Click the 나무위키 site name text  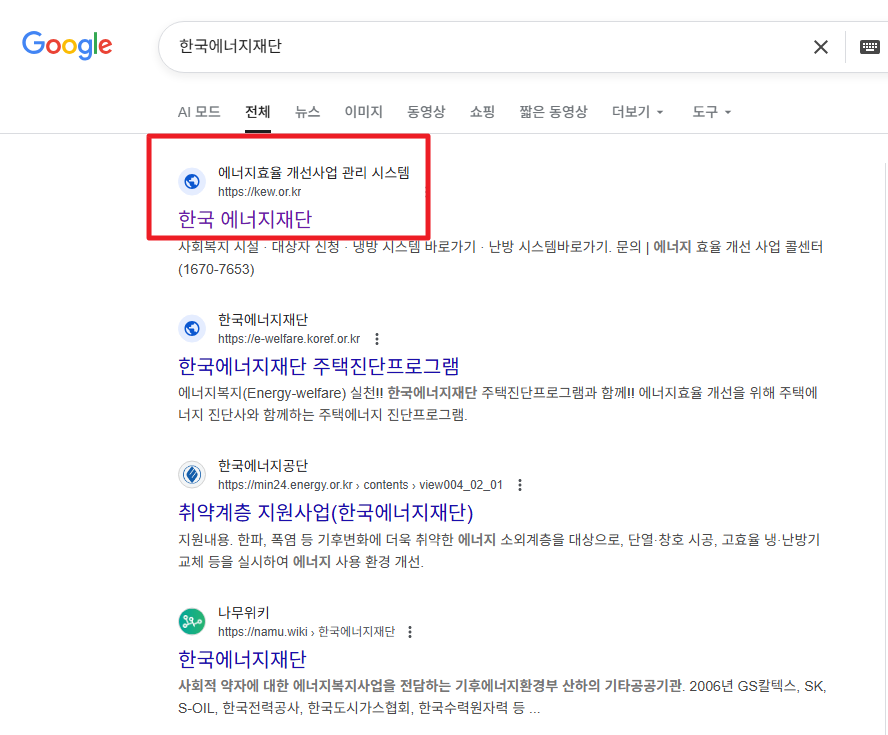[x=244, y=613]
